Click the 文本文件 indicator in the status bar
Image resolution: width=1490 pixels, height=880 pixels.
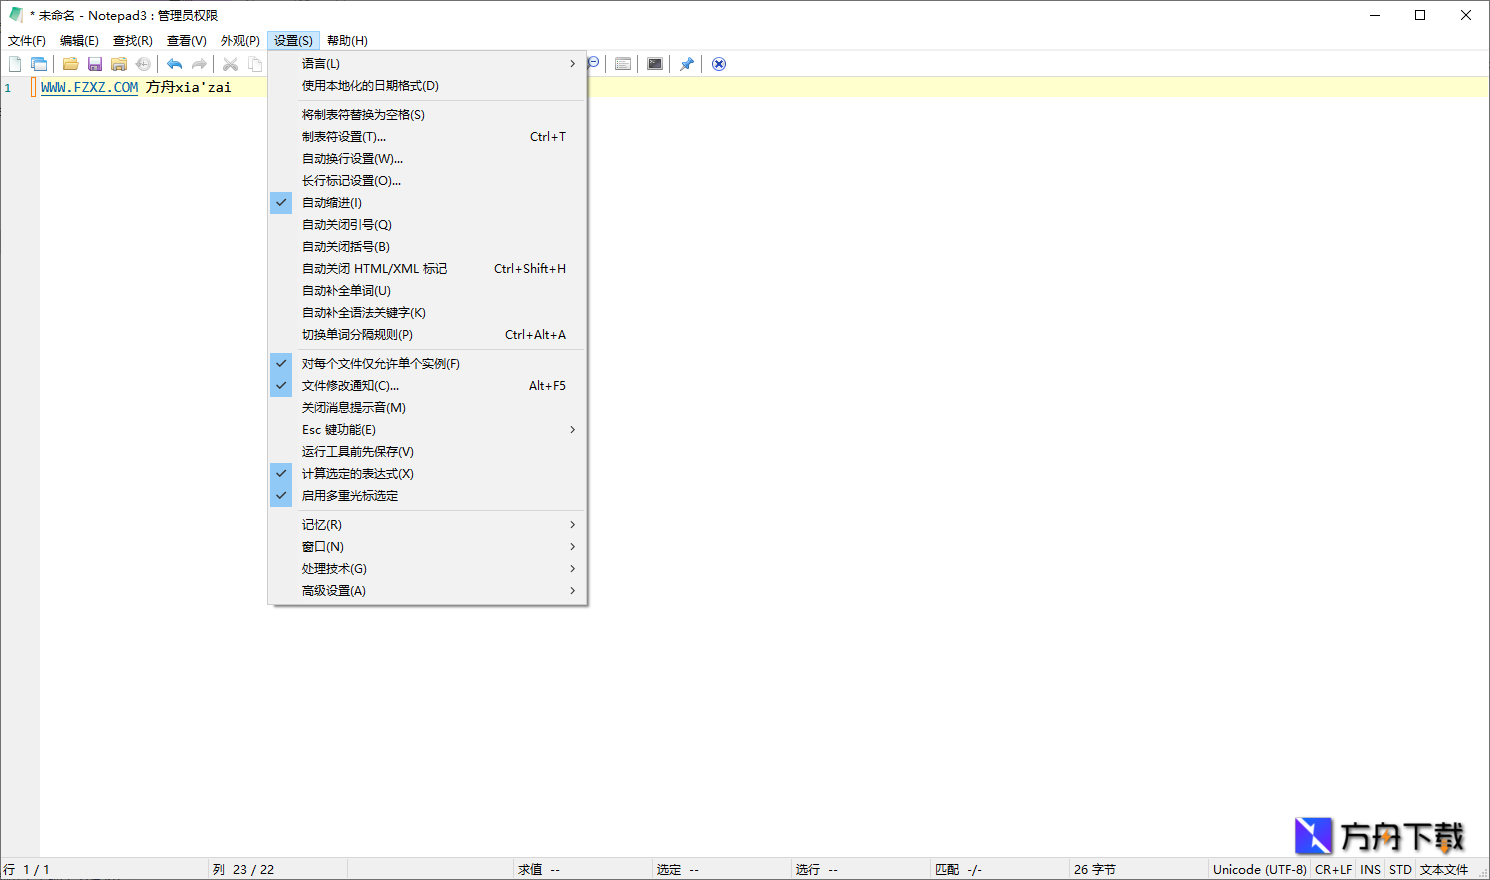pos(1444,869)
